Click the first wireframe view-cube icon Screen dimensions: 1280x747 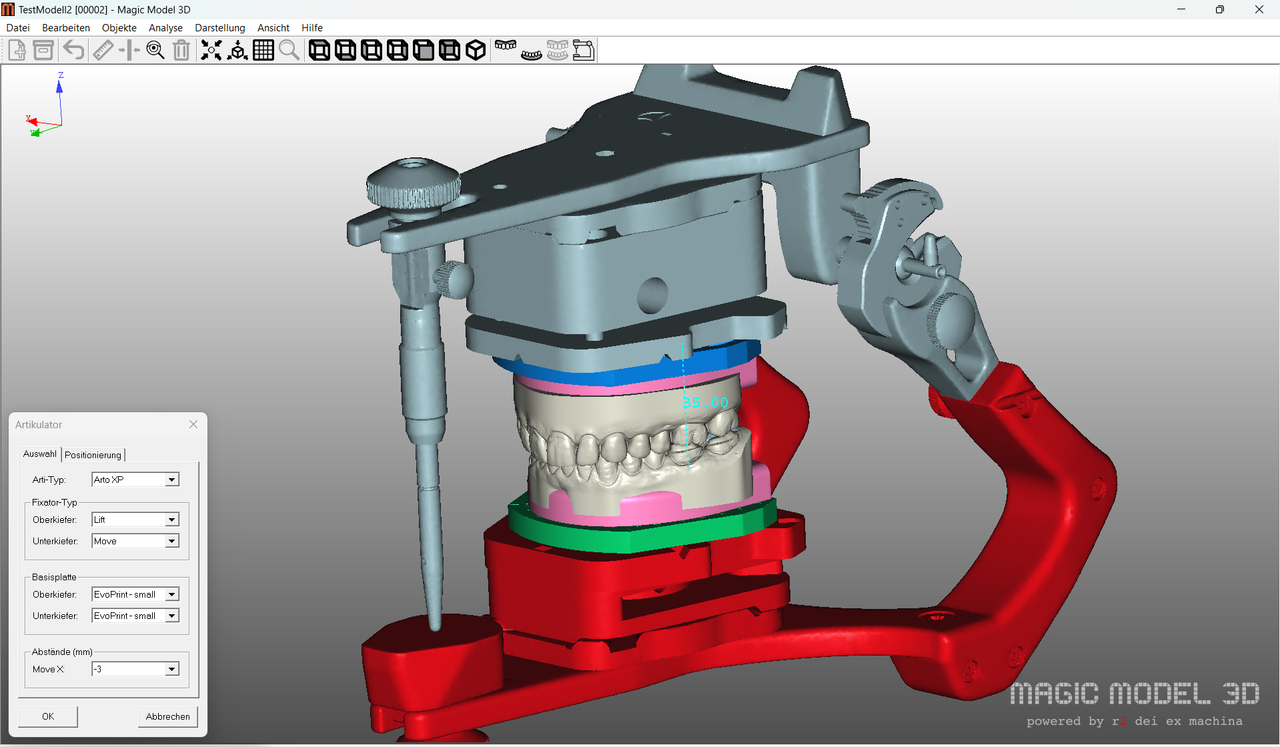click(x=320, y=50)
